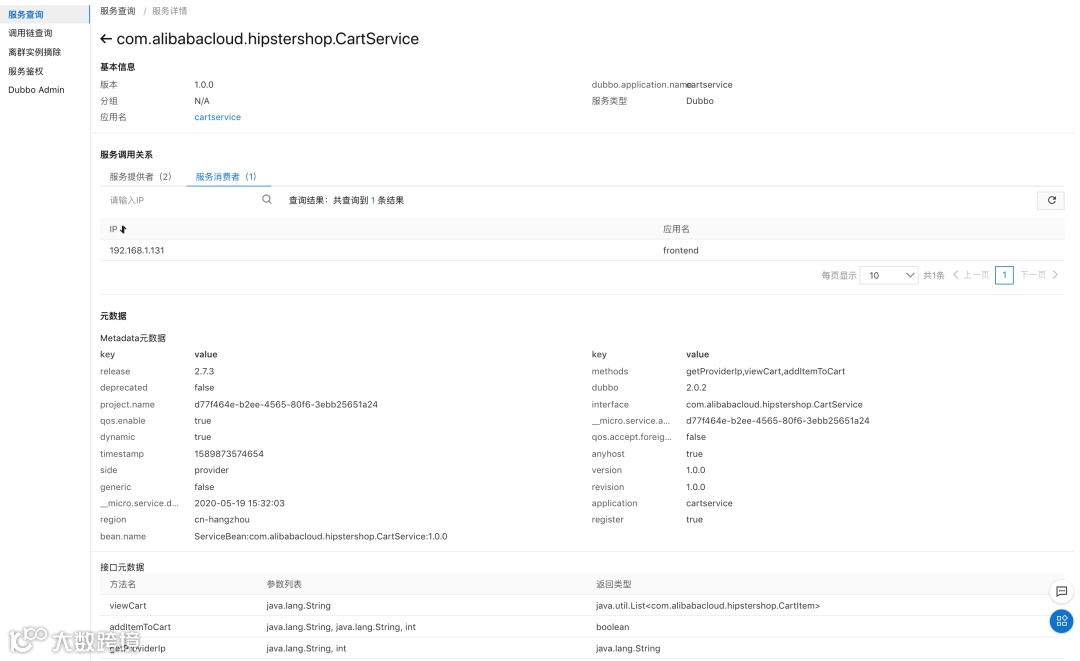The image size is (1080, 661).
Task: Click the 服务类型 Dubbo value
Action: (x=700, y=101)
